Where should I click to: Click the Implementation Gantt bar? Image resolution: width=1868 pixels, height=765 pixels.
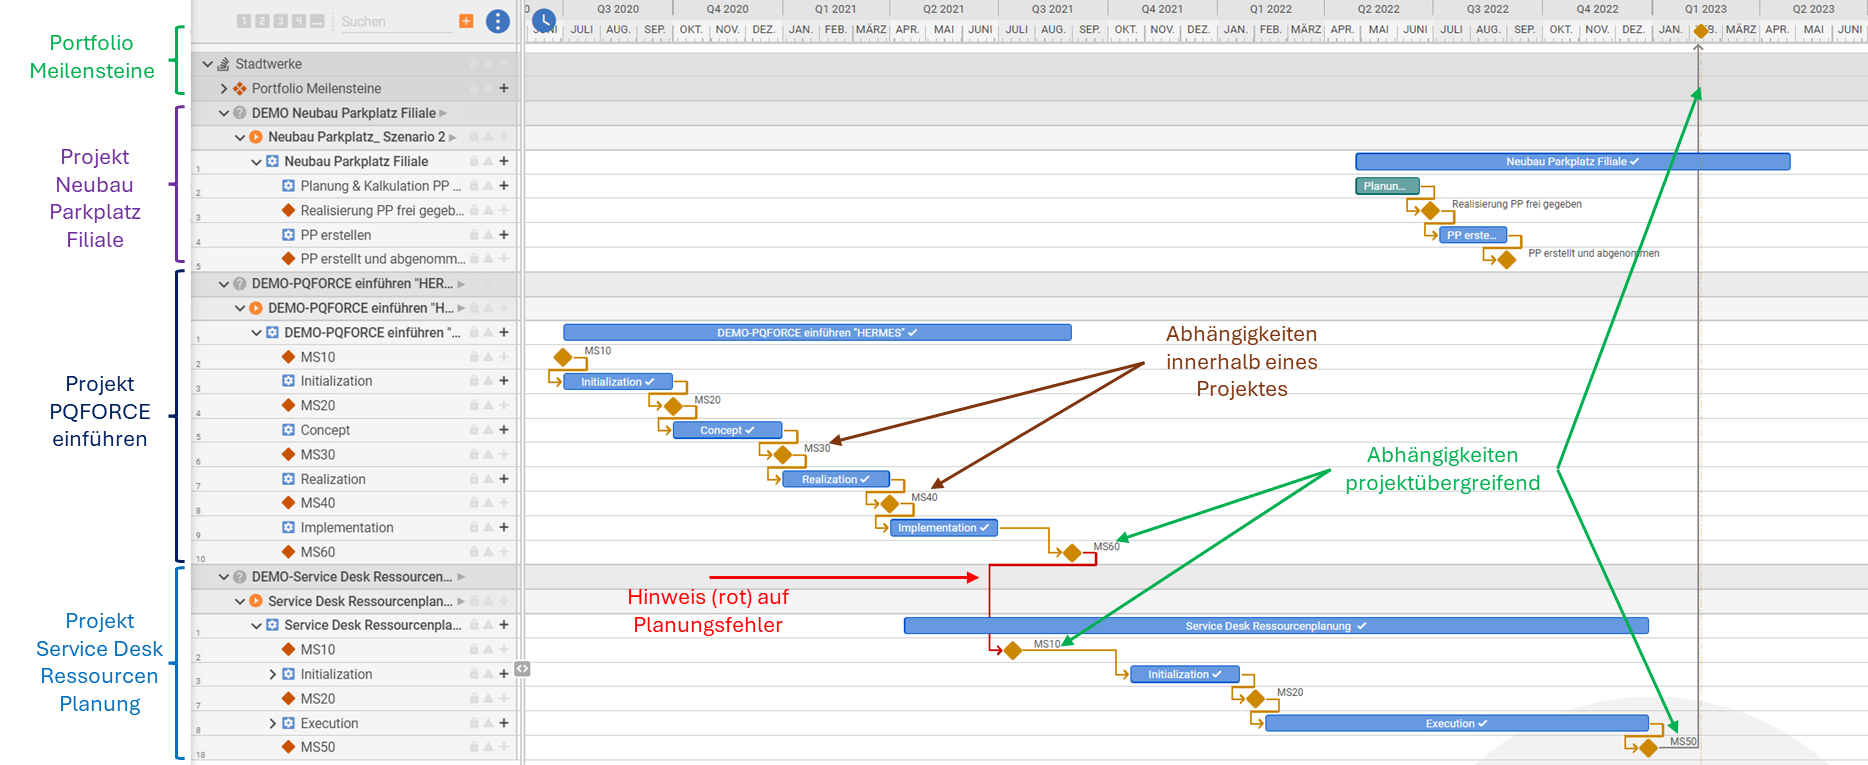click(942, 528)
